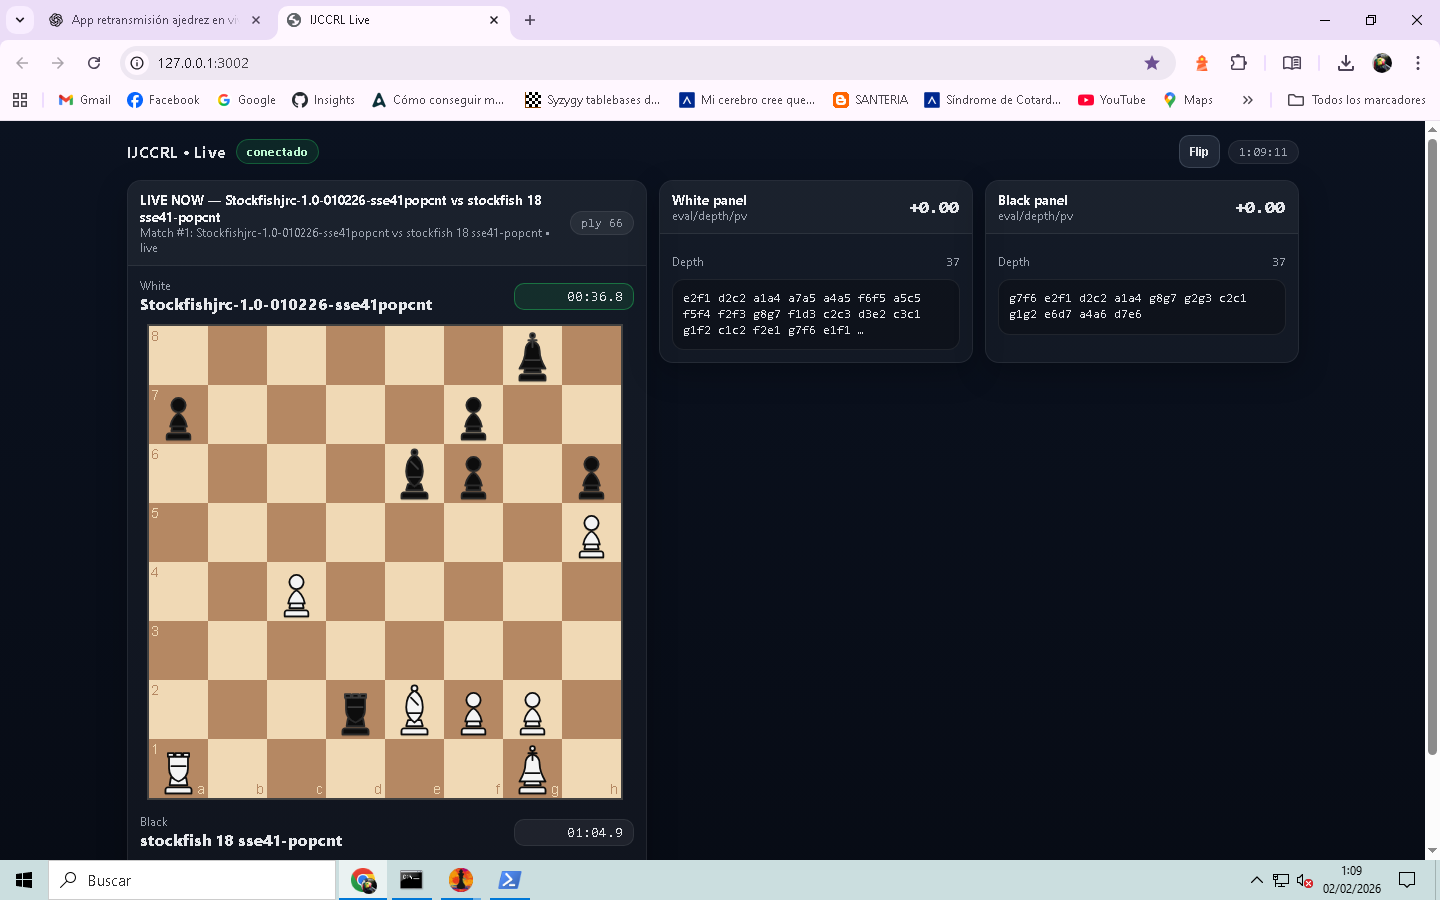Expand the hidden bookmarks chevron
This screenshot has width=1440, height=900.
(1247, 100)
